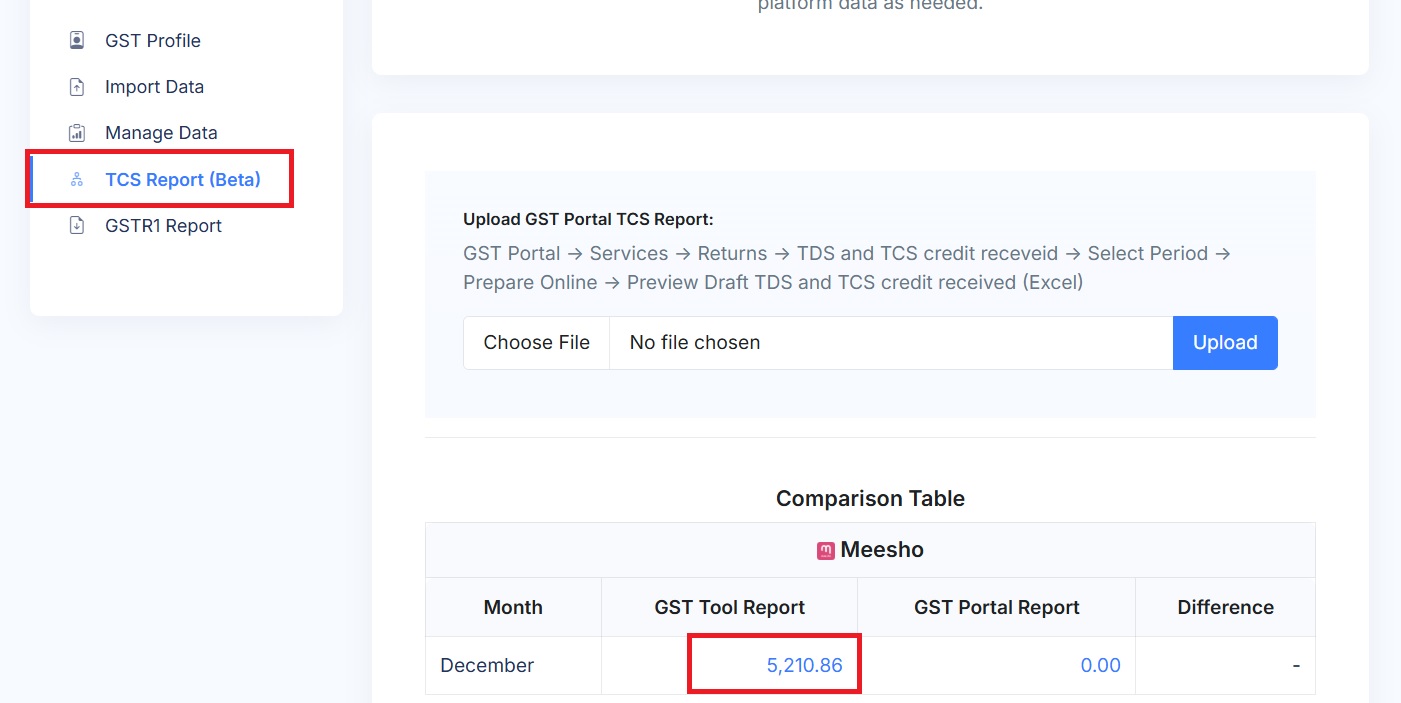The image size is (1401, 703).
Task: Click the GST Profile person icon
Action: click(76, 40)
